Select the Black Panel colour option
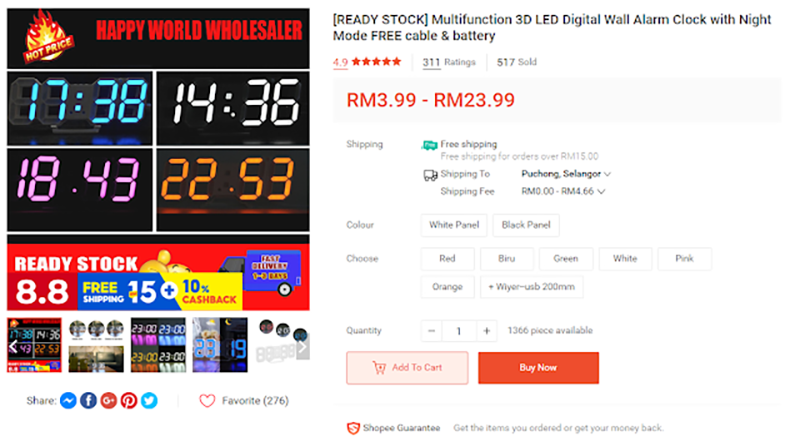The image size is (800, 446). [526, 225]
